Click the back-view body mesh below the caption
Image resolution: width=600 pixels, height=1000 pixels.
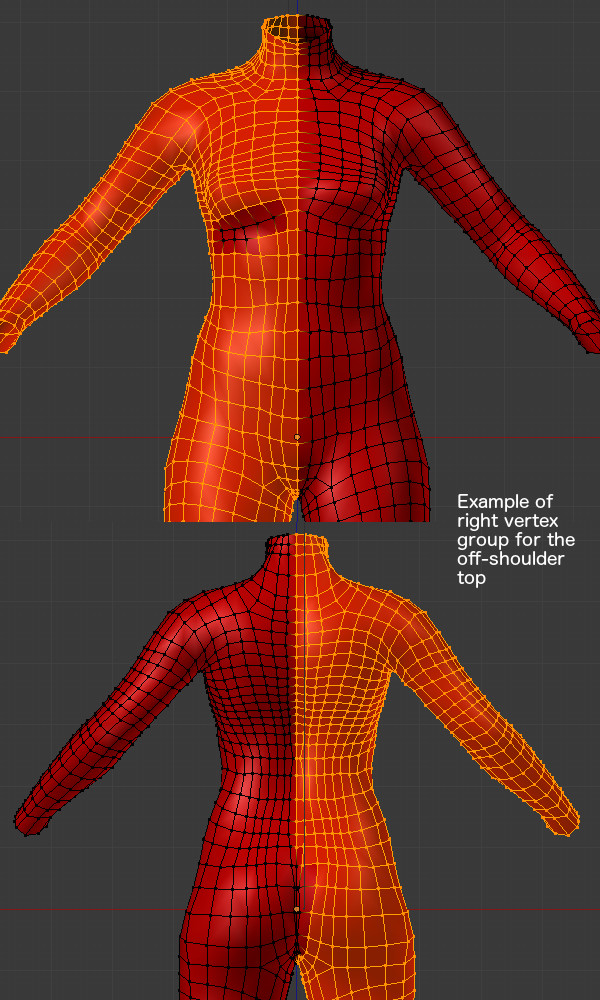click(296, 765)
